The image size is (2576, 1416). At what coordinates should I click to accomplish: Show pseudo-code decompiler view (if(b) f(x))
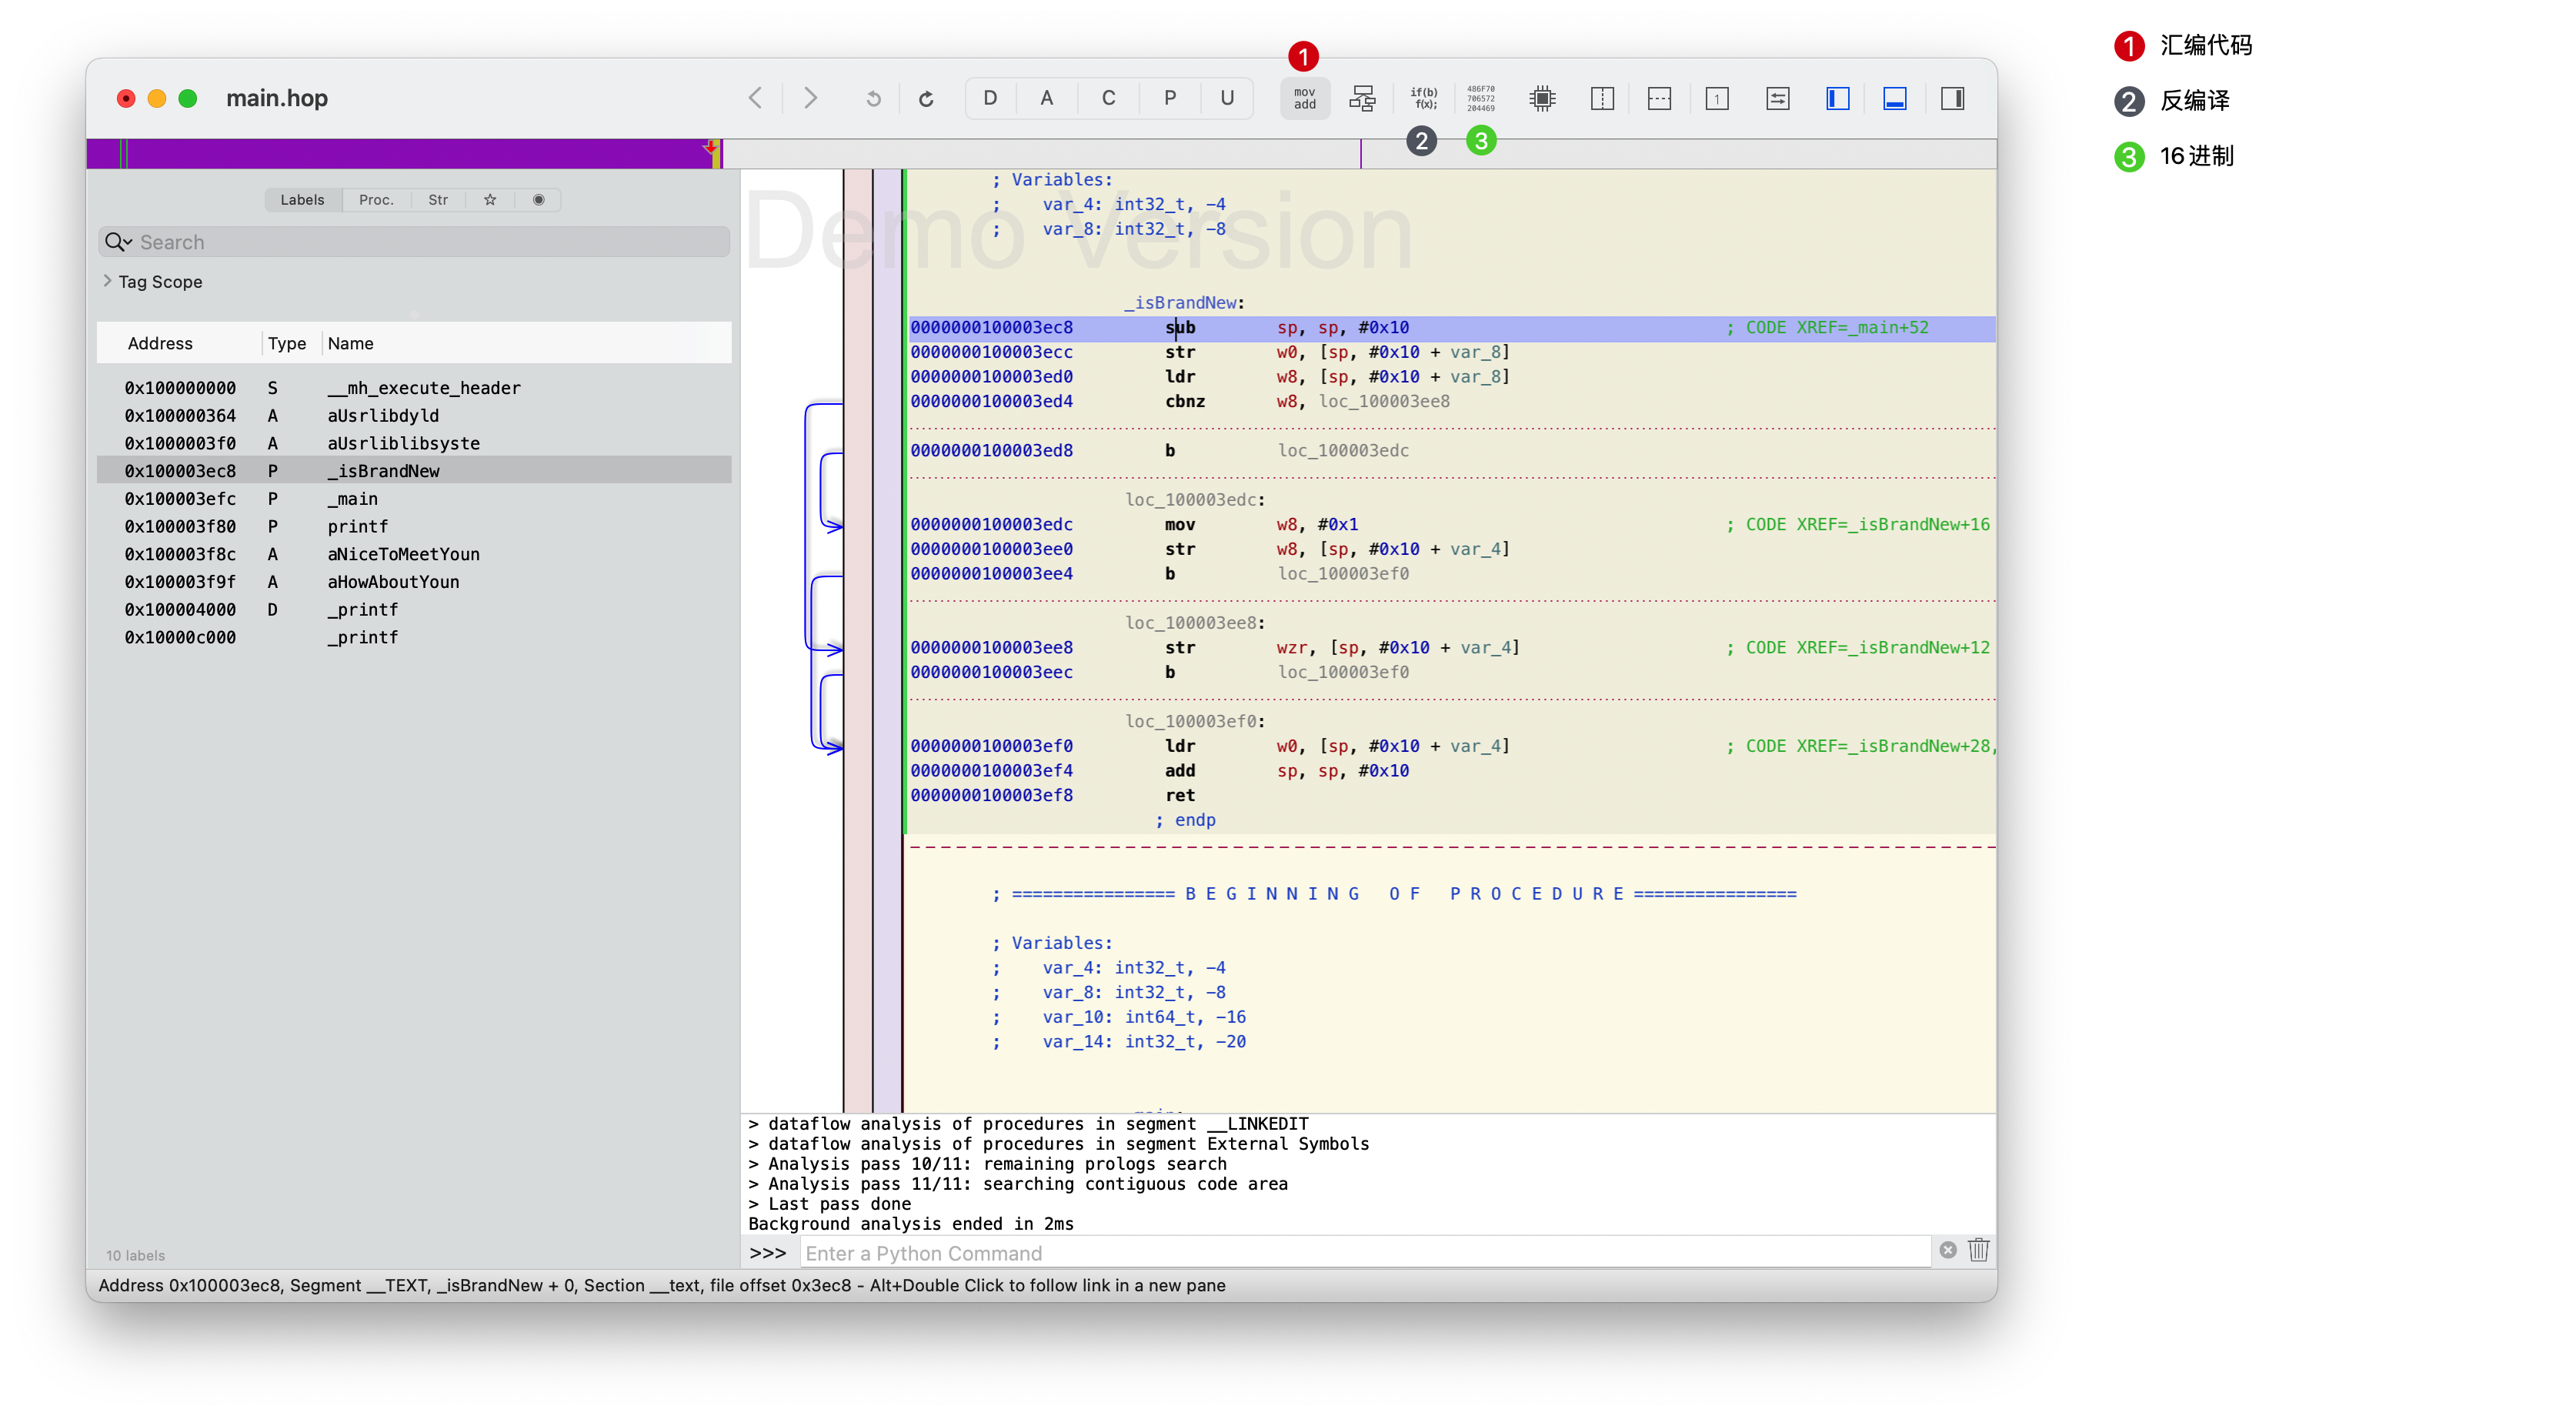[1423, 98]
